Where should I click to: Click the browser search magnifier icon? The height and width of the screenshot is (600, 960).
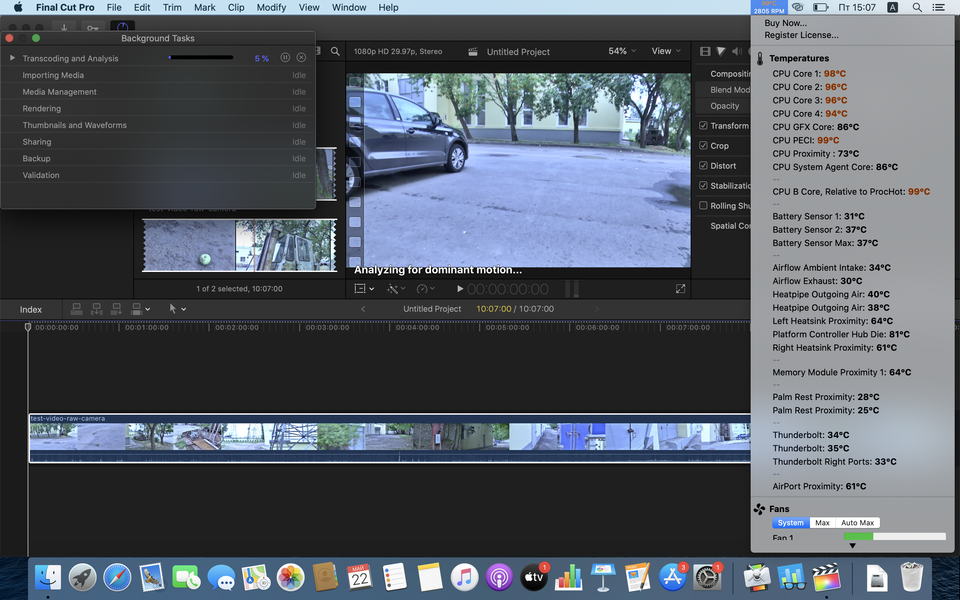coord(336,51)
